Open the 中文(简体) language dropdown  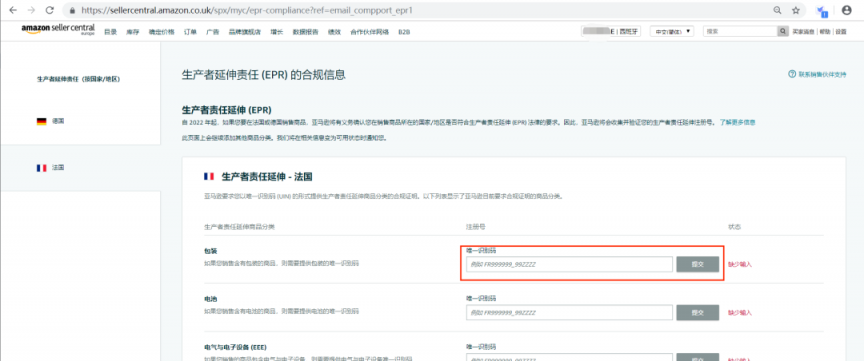(672, 31)
